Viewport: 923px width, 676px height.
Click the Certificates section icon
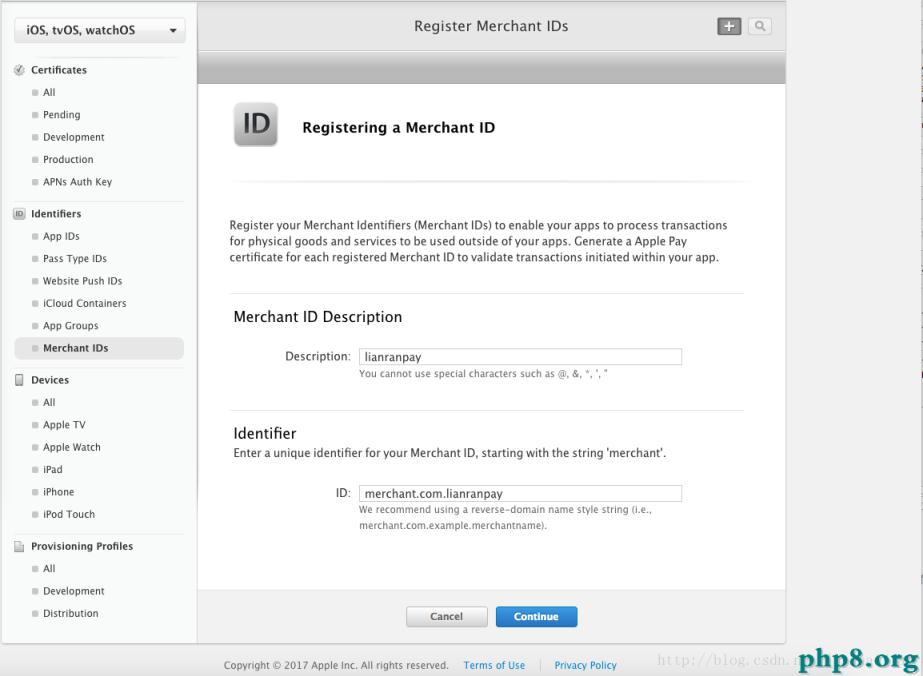20,70
